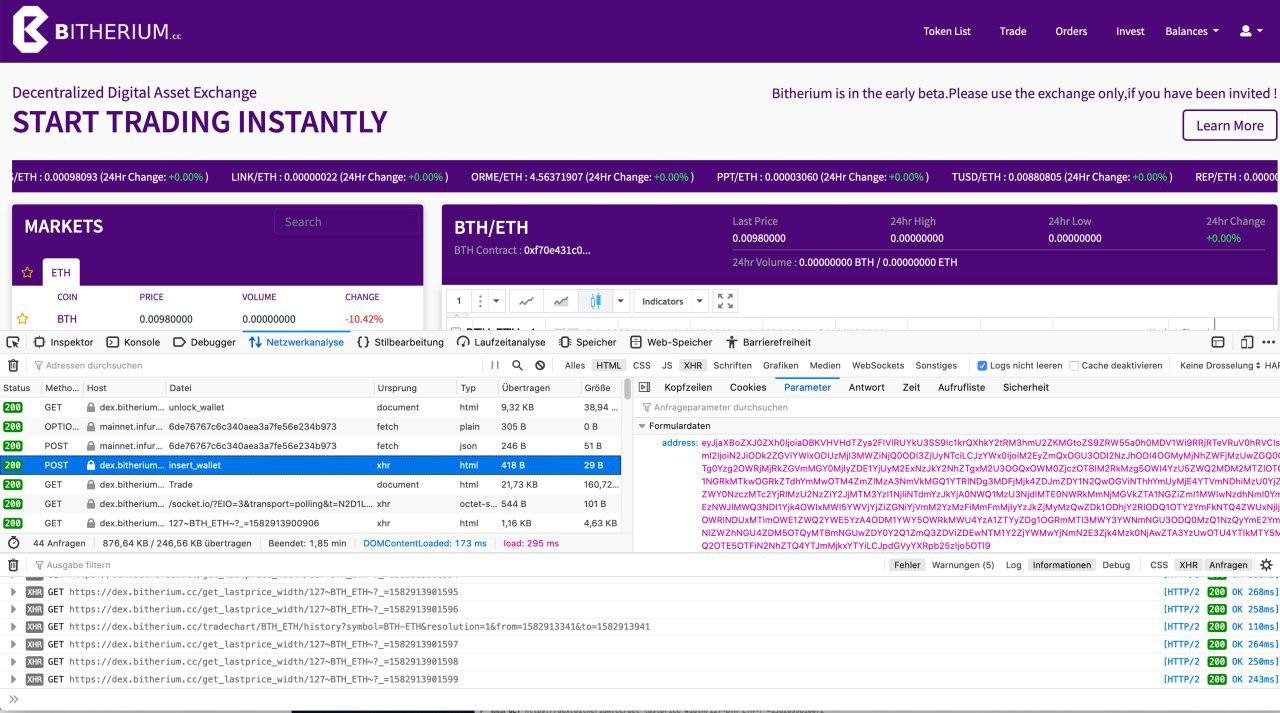Select the ETH market tab
The height and width of the screenshot is (713, 1280).
[61, 272]
